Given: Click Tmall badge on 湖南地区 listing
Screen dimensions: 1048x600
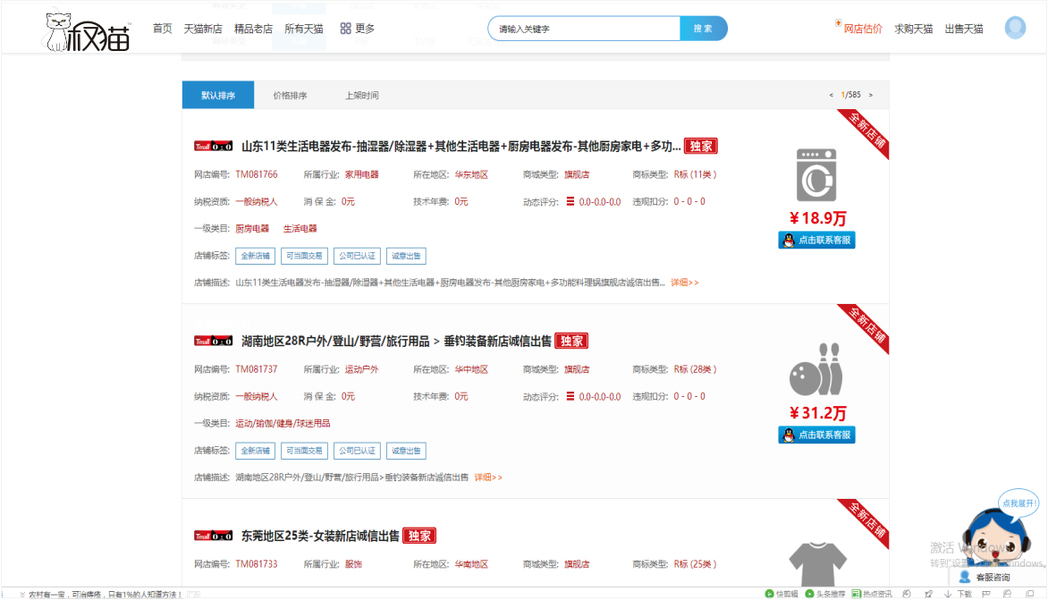Looking at the screenshot, I should 213,341.
